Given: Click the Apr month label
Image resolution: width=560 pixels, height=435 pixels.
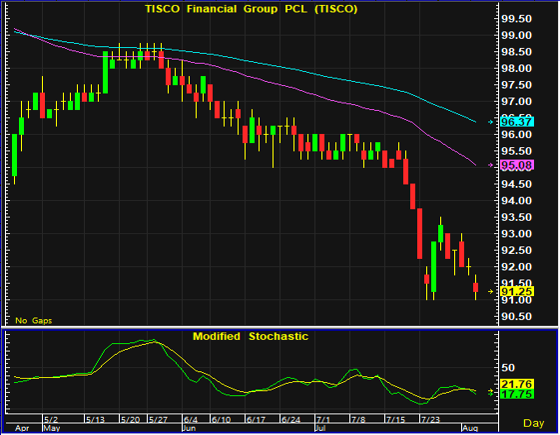Looking at the screenshot, I should [x=22, y=428].
